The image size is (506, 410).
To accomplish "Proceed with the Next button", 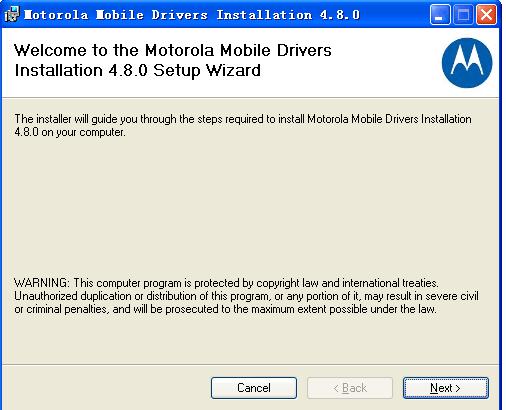I will coord(446,388).
